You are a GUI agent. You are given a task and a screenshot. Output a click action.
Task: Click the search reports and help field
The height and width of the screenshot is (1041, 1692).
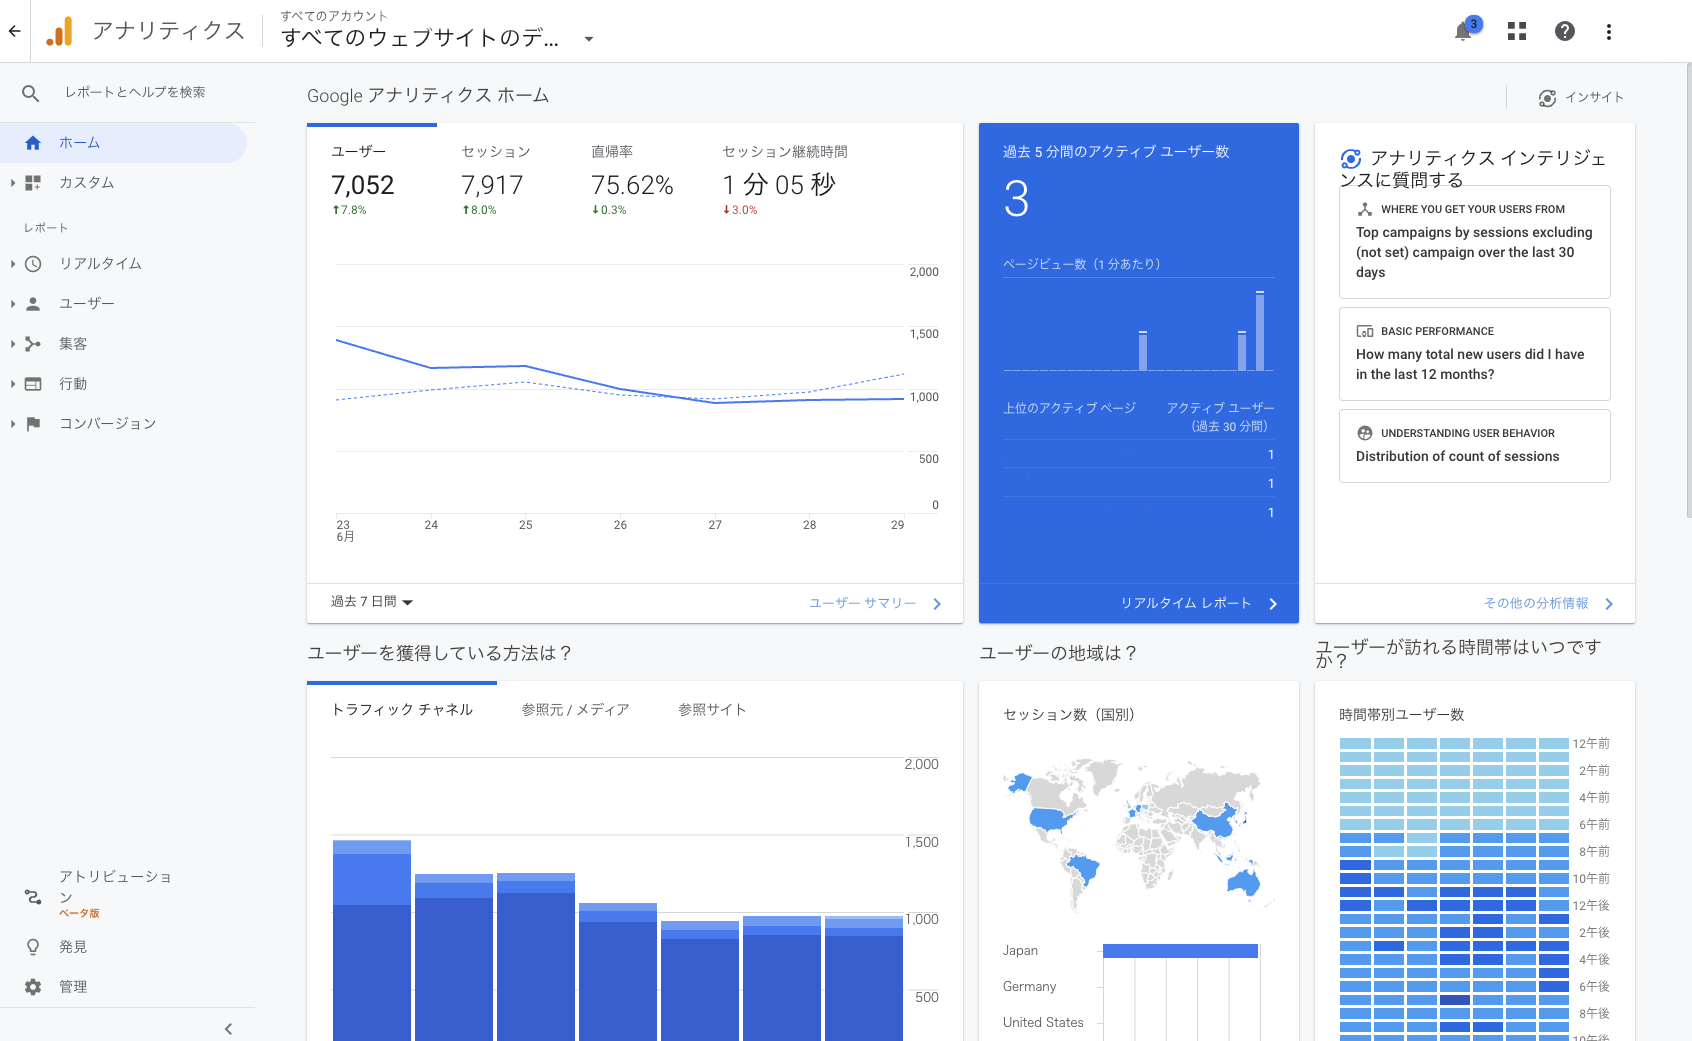135,93
